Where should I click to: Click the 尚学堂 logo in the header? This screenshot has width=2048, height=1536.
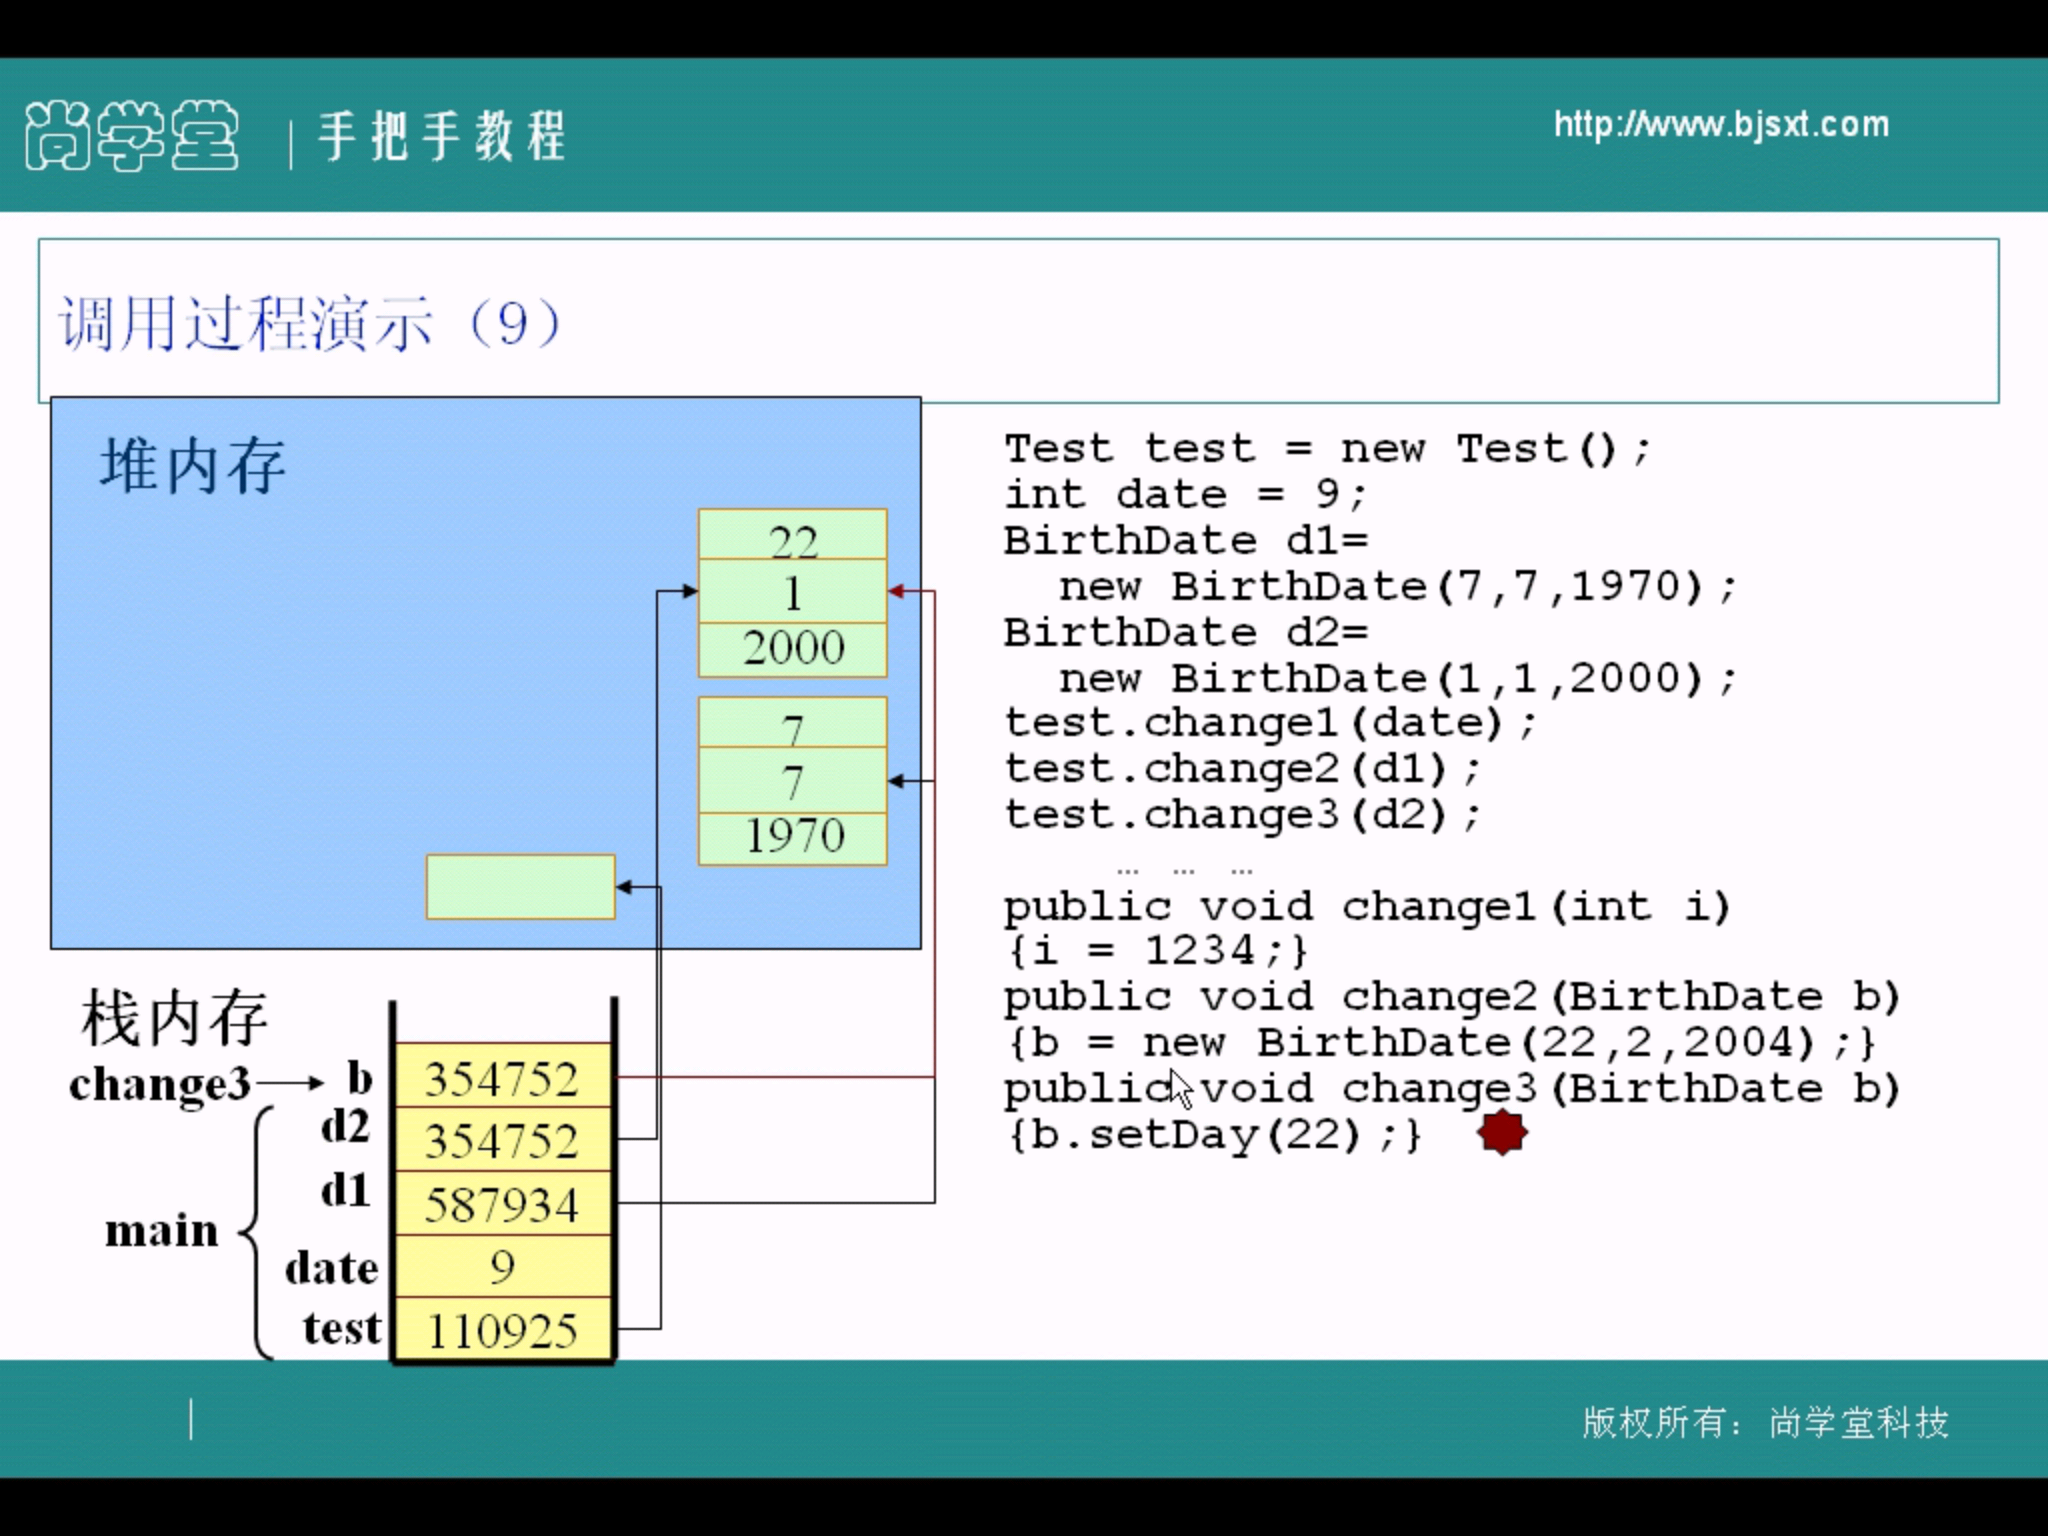click(132, 135)
